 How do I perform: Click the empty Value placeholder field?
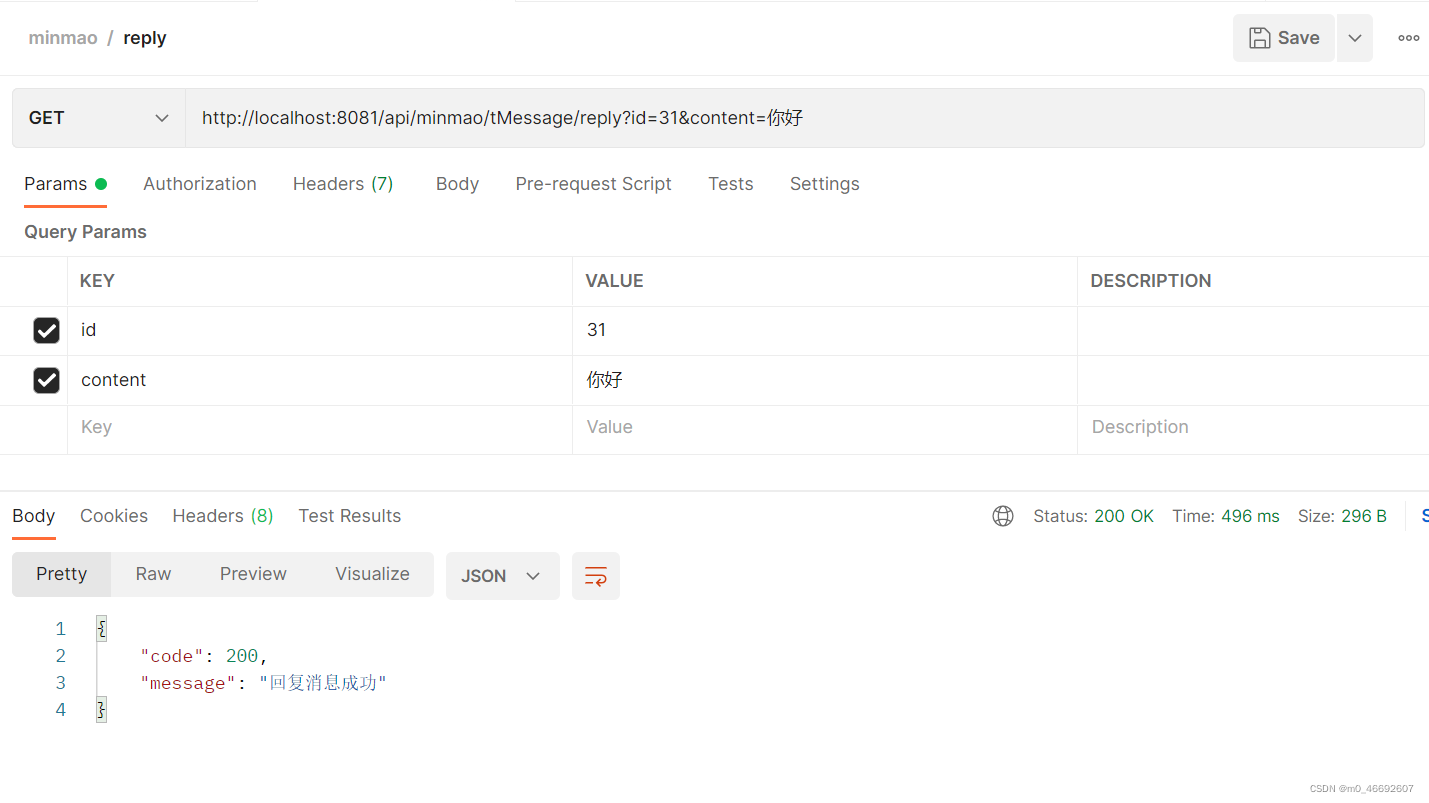825,428
